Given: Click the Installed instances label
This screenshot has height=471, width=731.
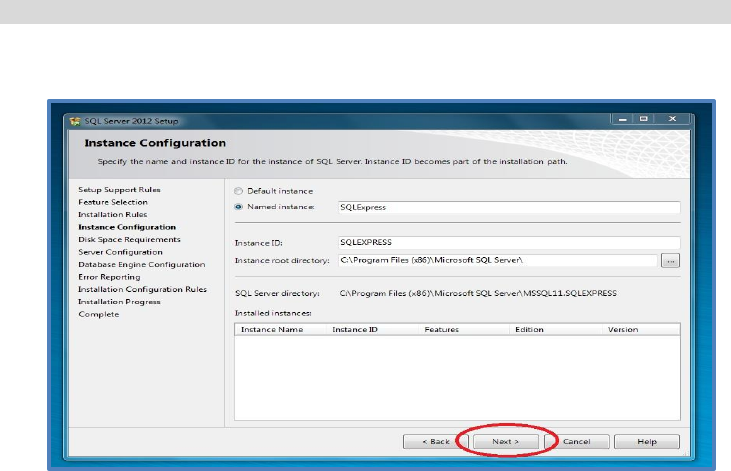Looking at the screenshot, I should [273, 313].
